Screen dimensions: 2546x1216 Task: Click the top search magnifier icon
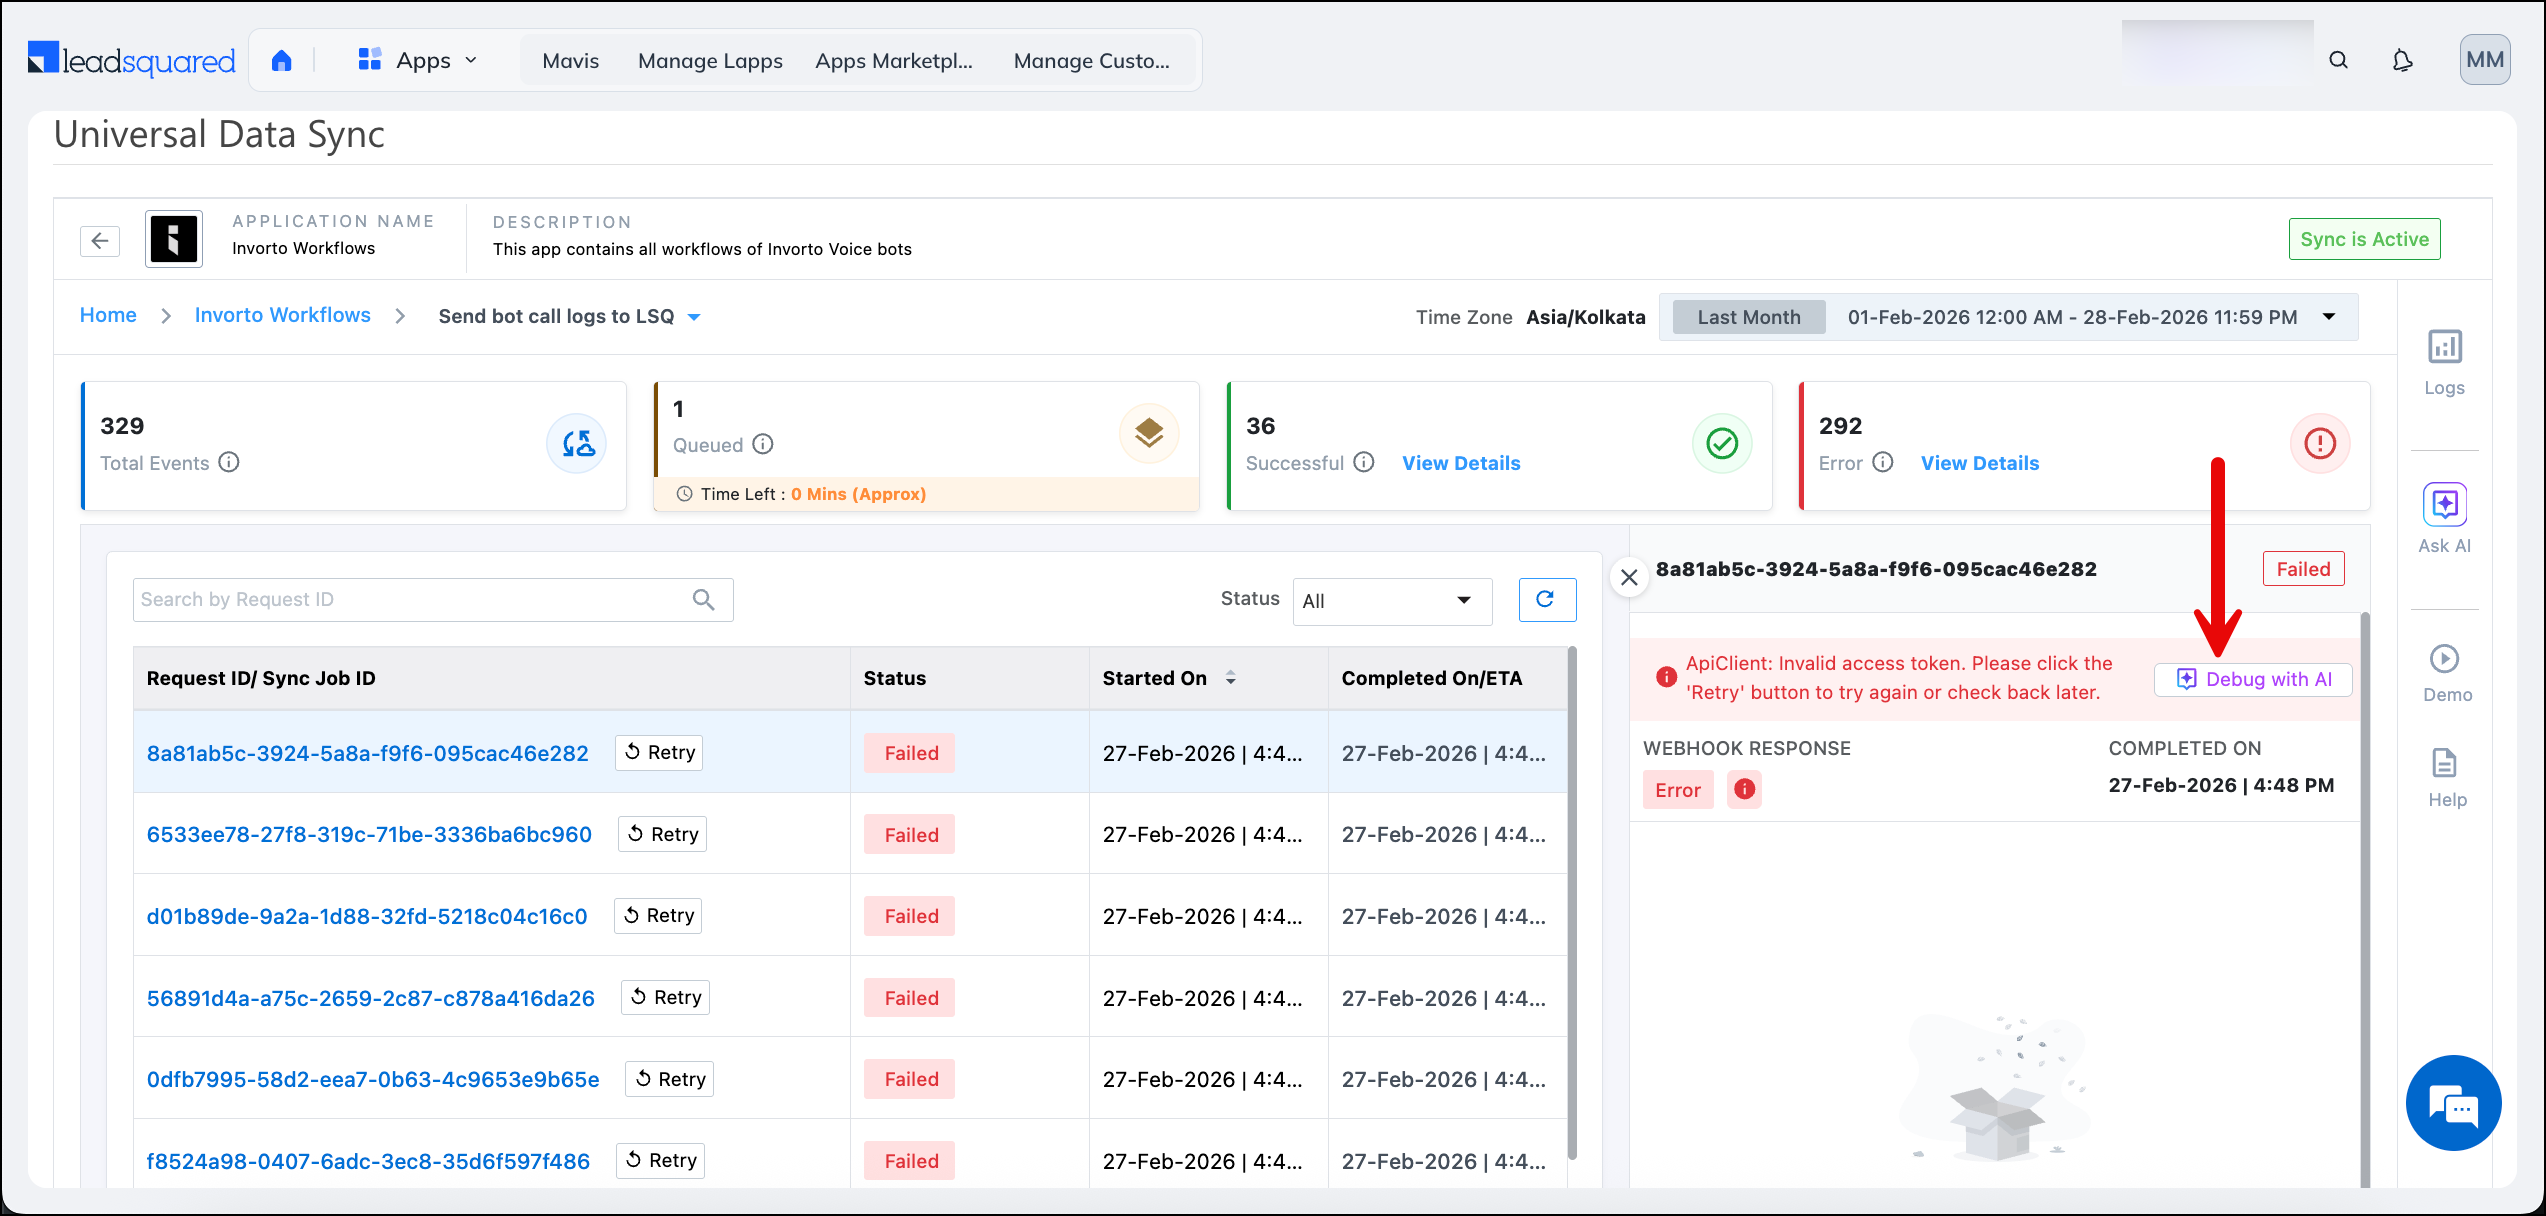point(2338,61)
